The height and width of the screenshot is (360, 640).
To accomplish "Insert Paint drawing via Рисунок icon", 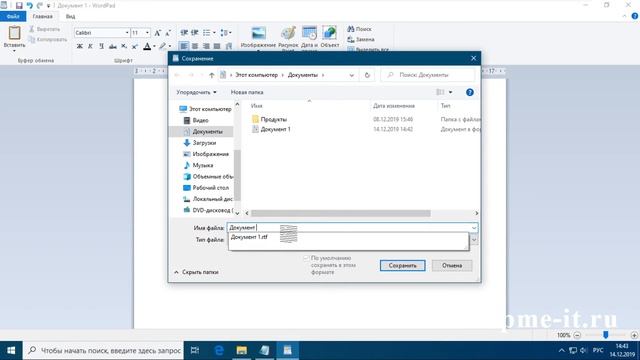I will pyautogui.click(x=289, y=33).
